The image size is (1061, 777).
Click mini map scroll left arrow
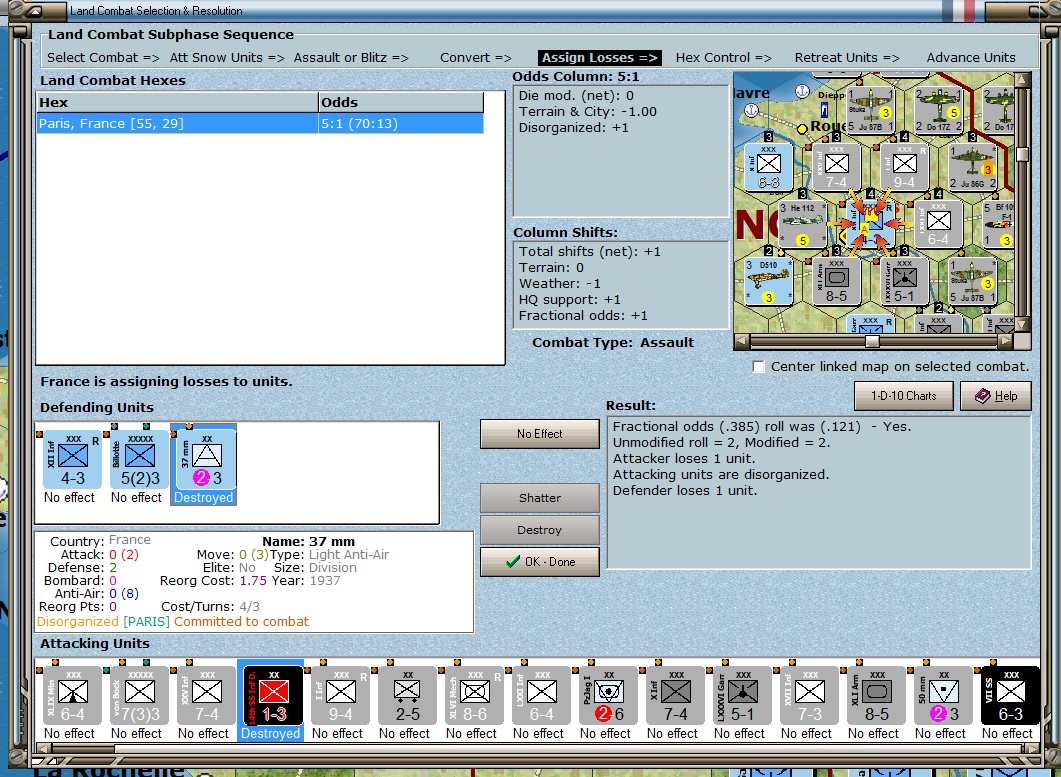point(742,341)
